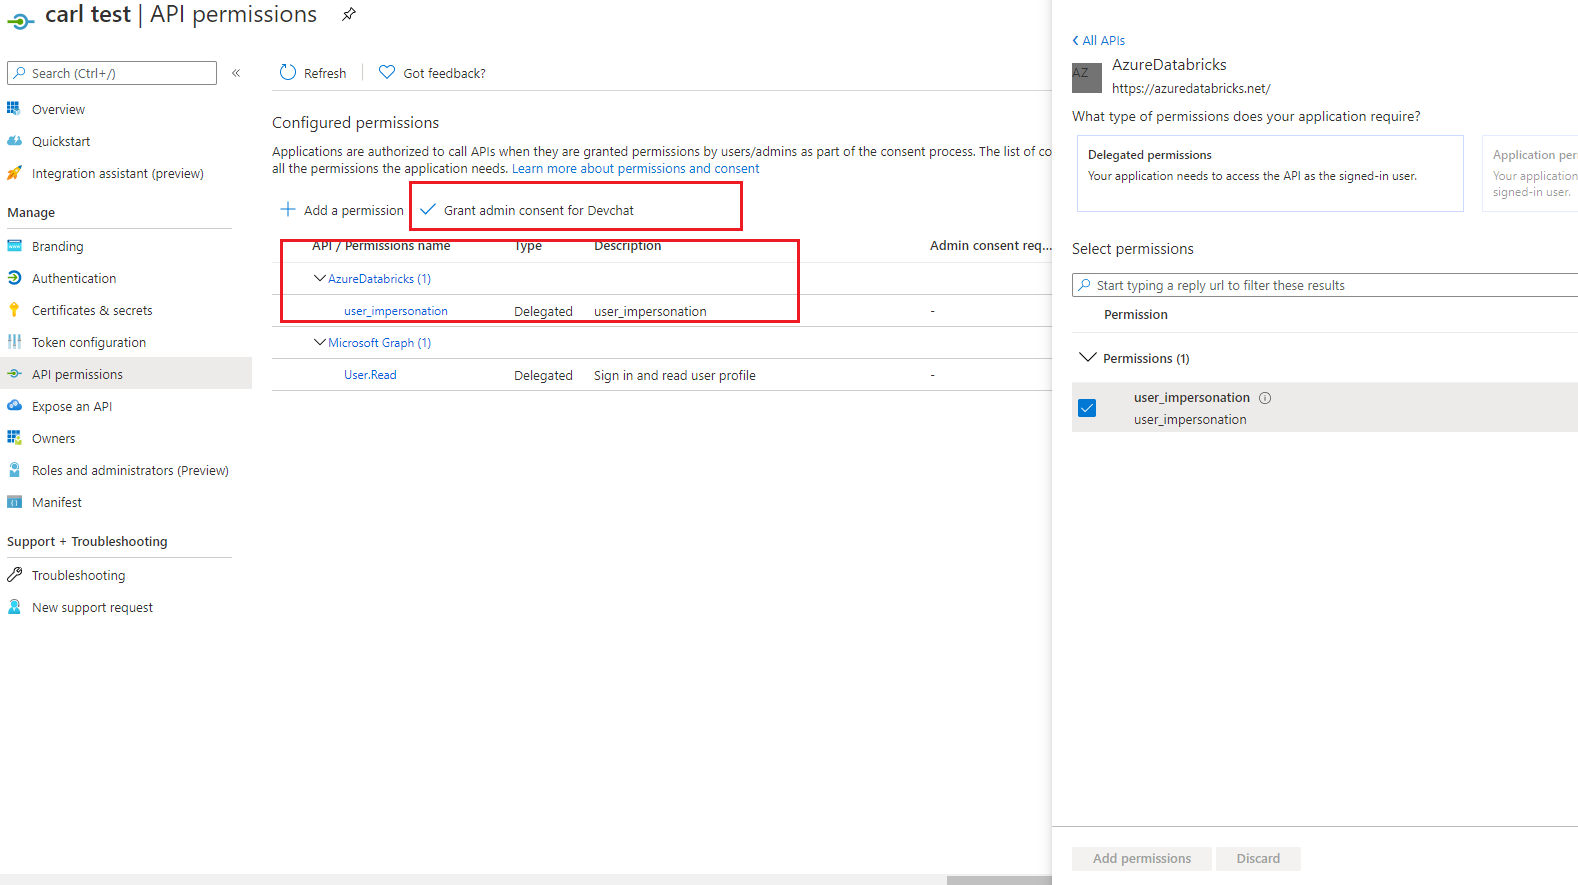Collapse the AzureDatabricks (1) permission group
Viewport: 1578px width, 885px height.
coord(320,278)
